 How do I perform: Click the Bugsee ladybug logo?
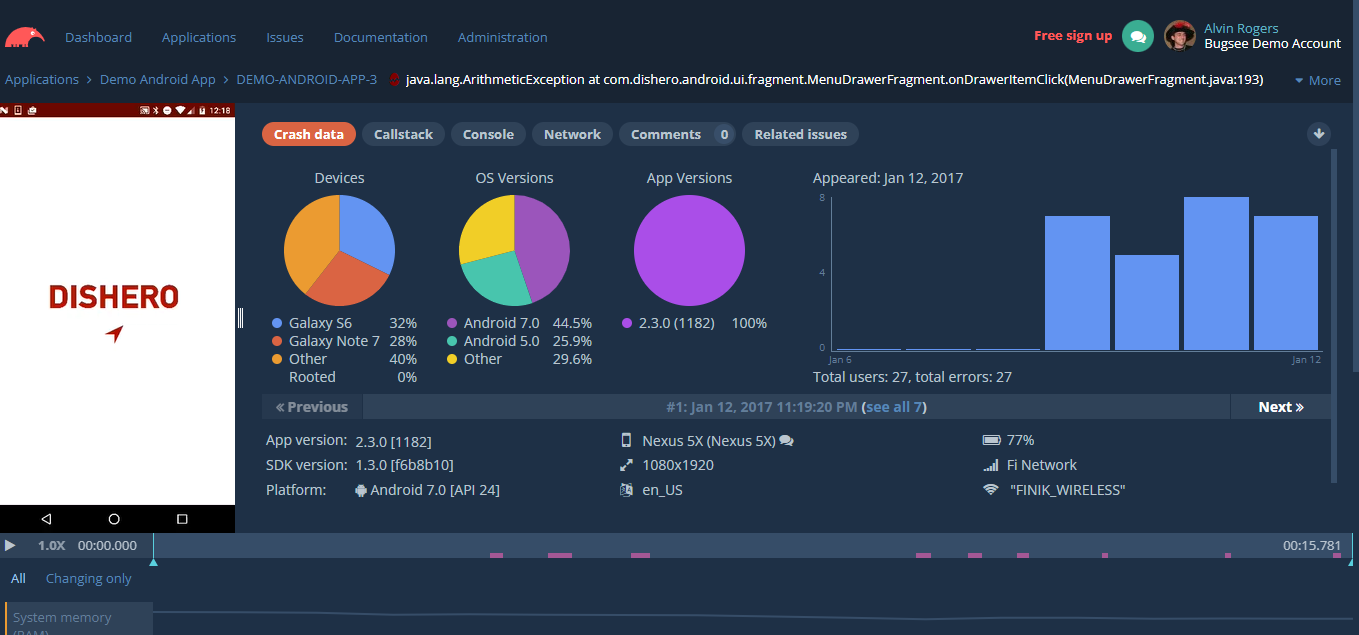point(24,36)
